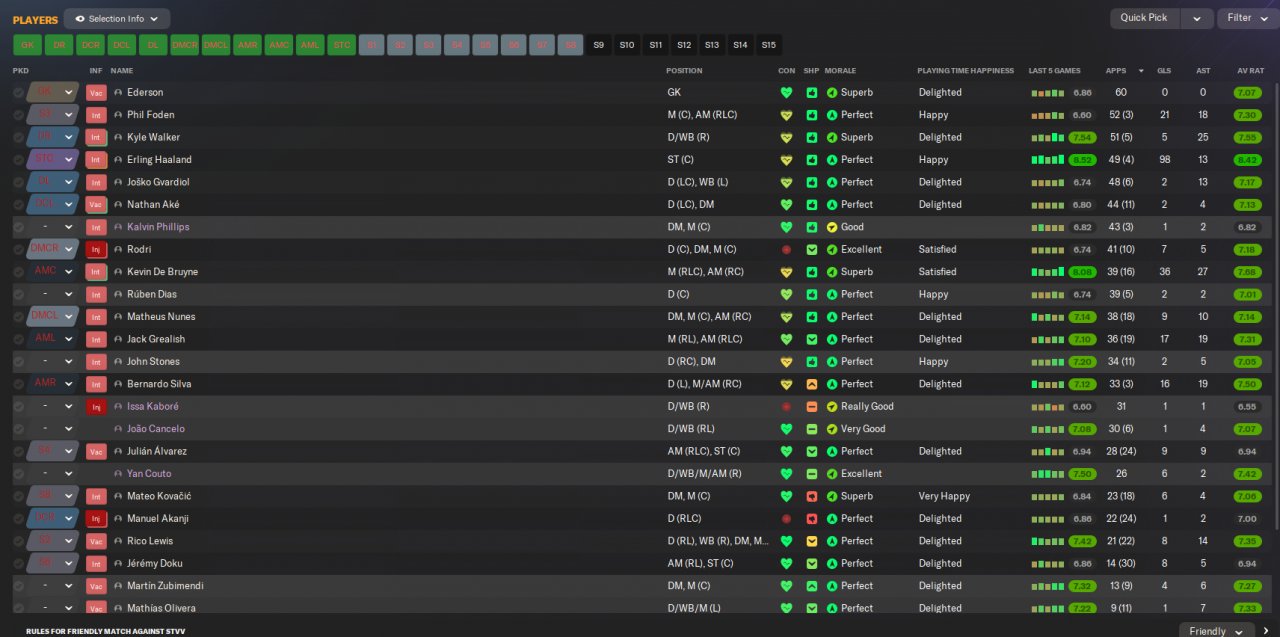
Task: Click Kyle Walker's match sharpness icon
Action: (812, 137)
